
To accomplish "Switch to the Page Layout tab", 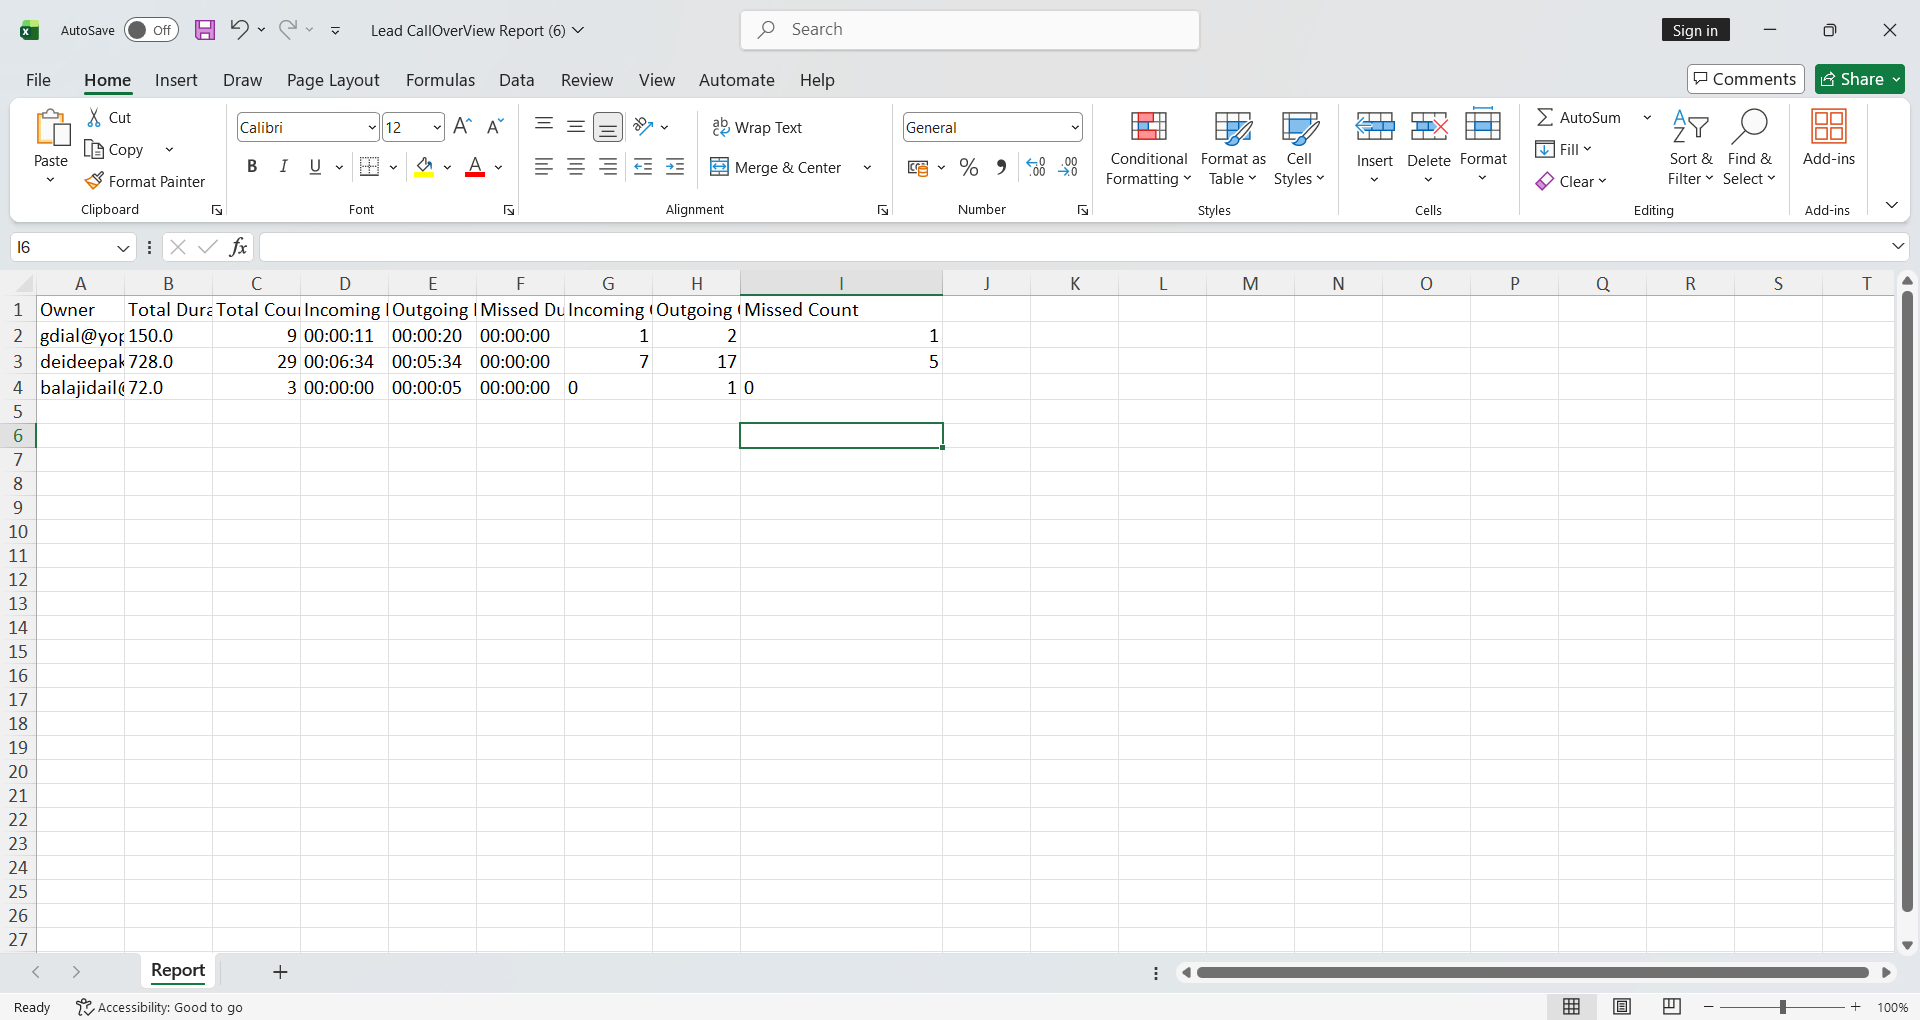I will (333, 80).
